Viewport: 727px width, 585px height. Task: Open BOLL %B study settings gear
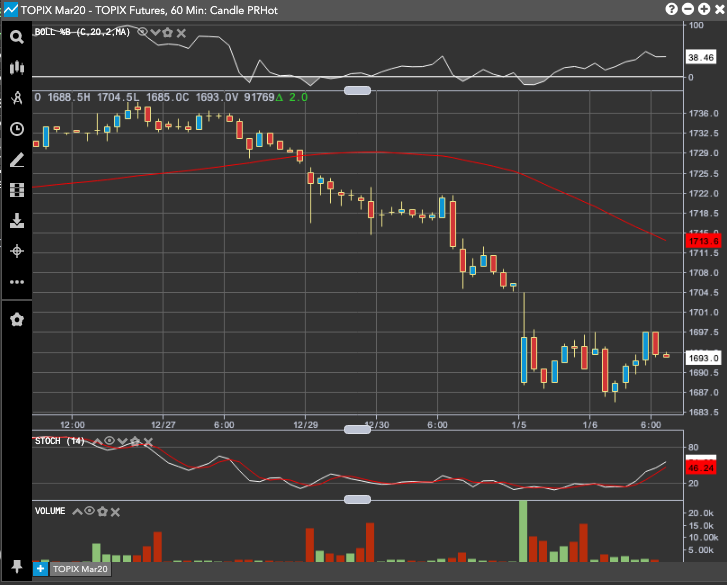(x=168, y=32)
